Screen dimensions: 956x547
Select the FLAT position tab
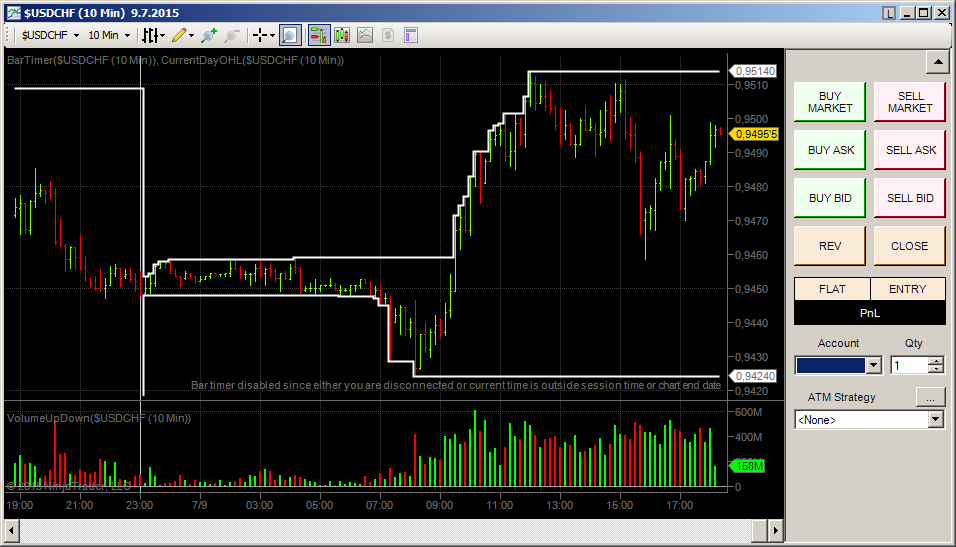832,289
